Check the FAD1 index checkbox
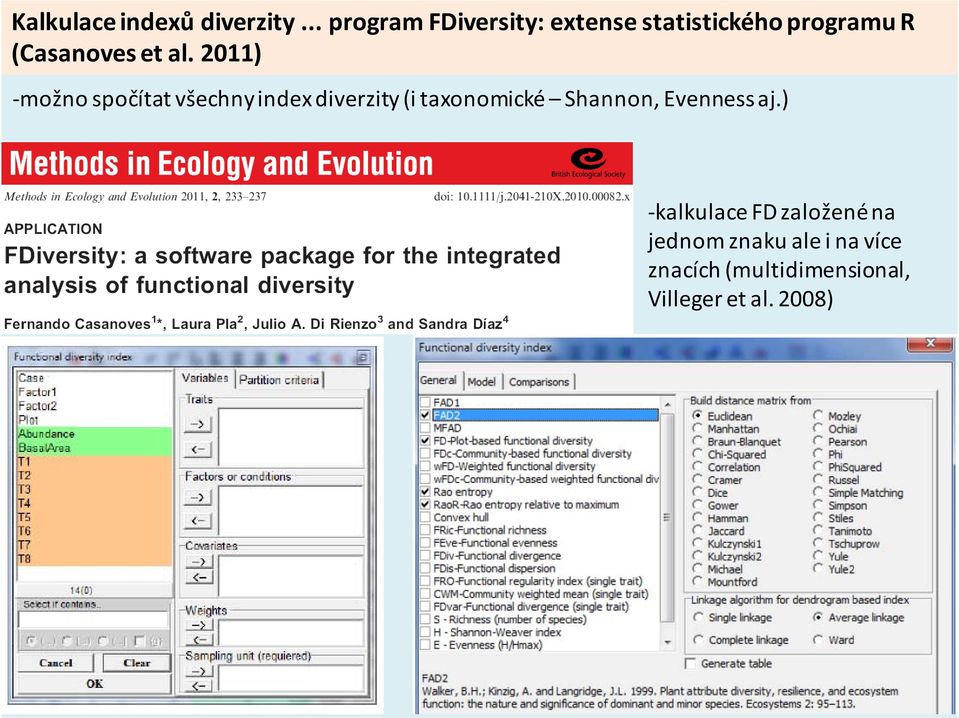959x718 pixels. 425,402
